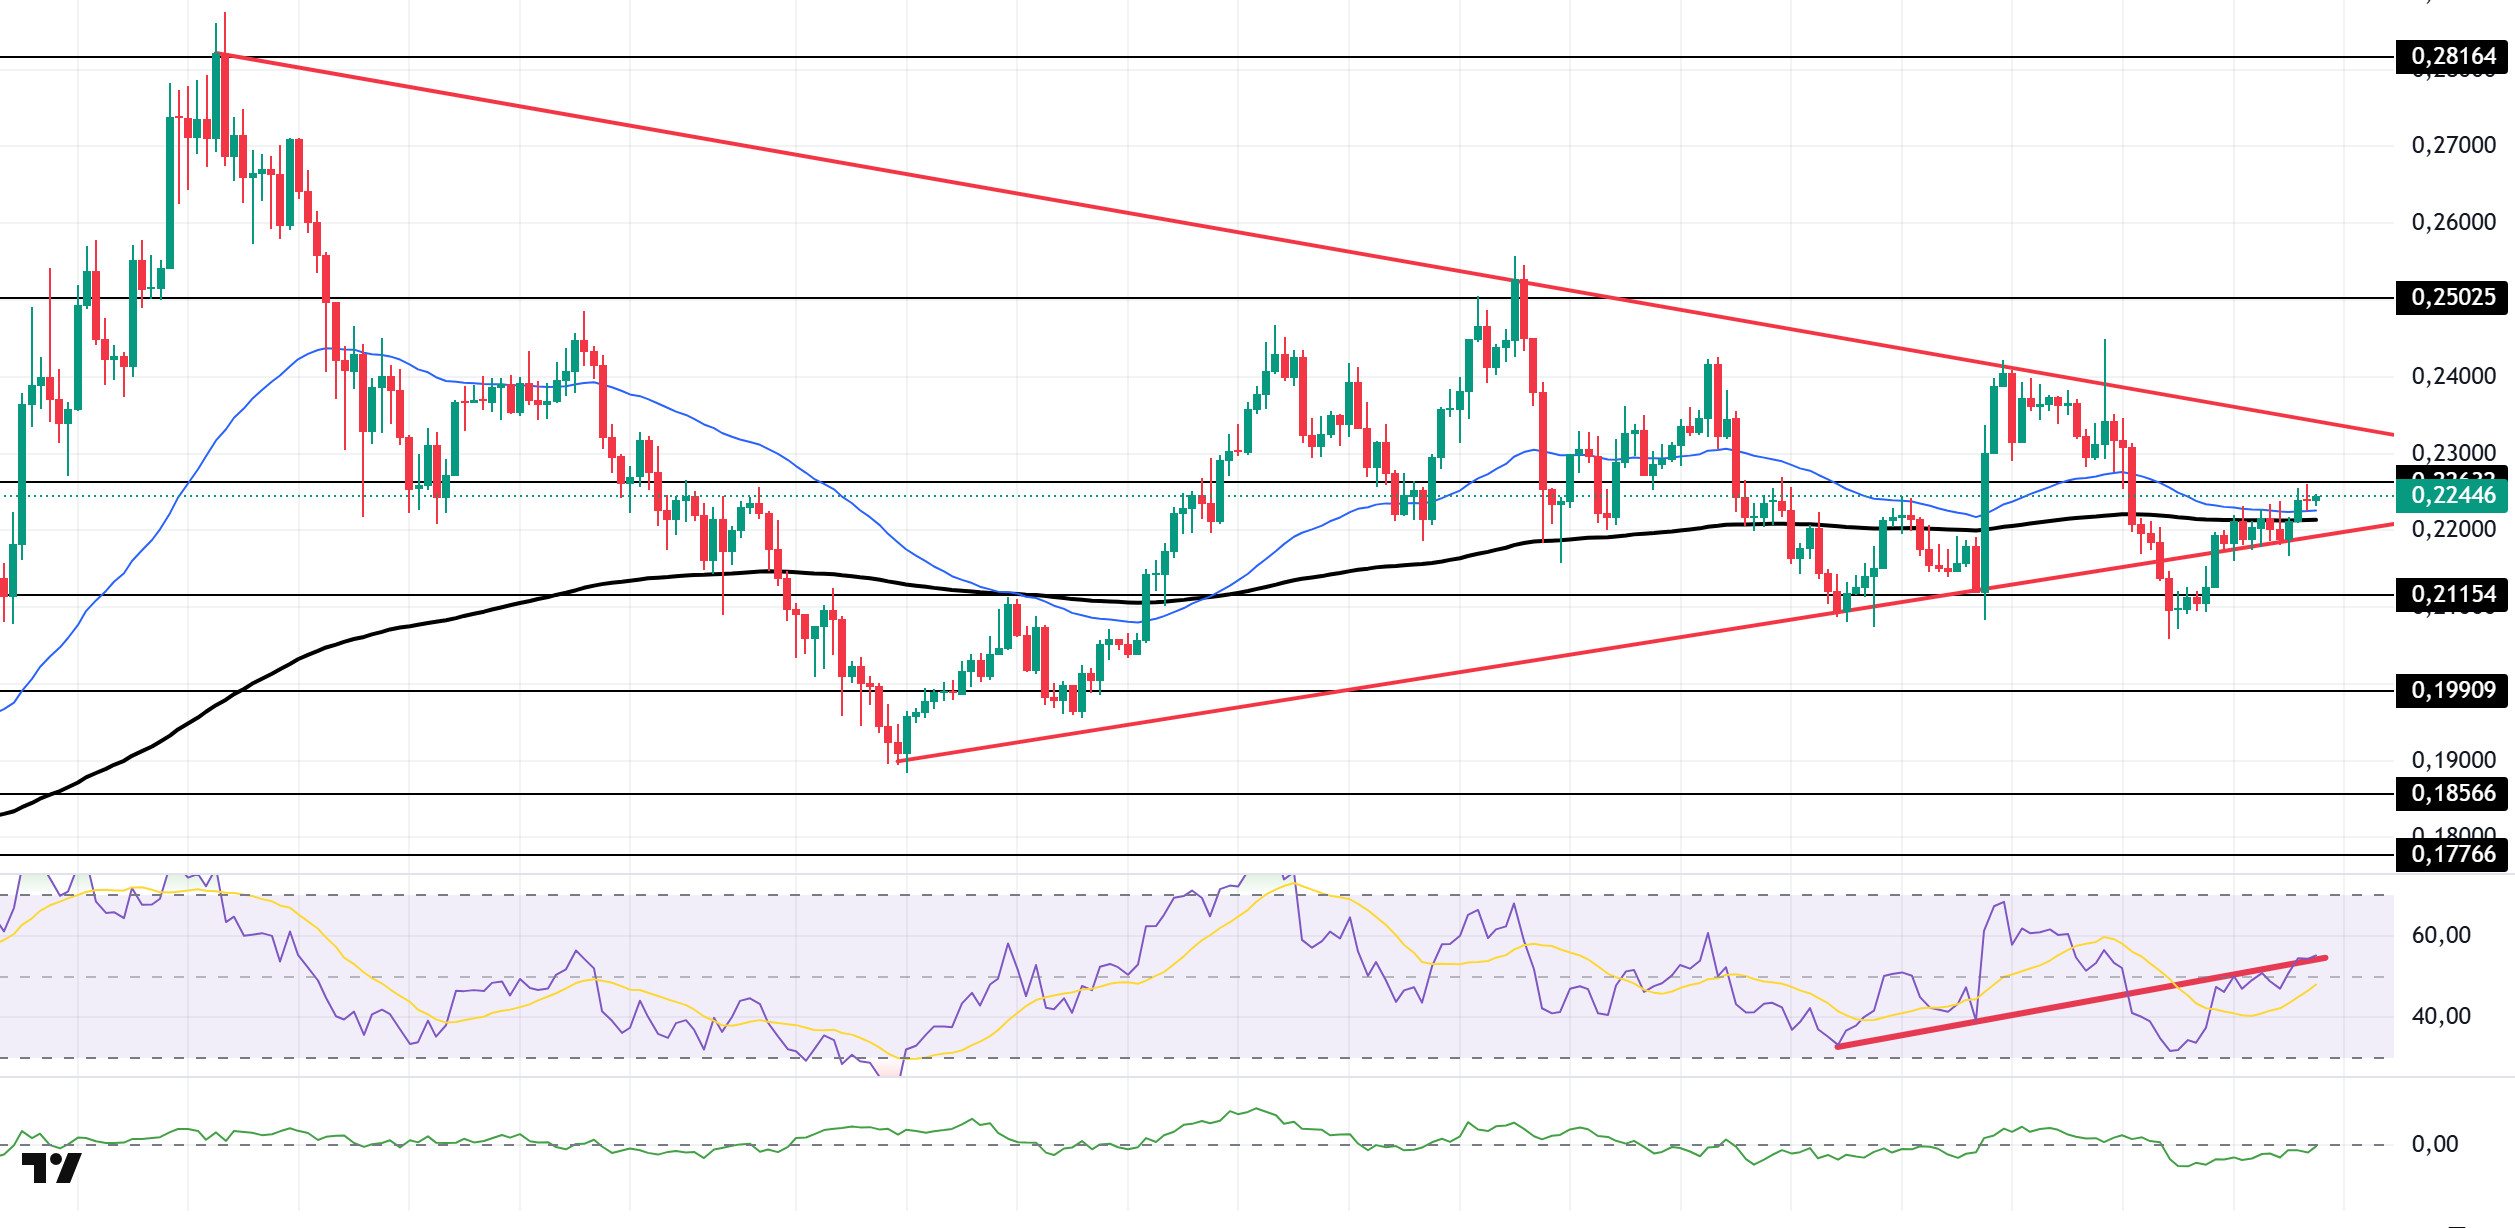The width and height of the screenshot is (2515, 1228).
Task: Click the 0,27000 price axis label
Action: point(2454,145)
